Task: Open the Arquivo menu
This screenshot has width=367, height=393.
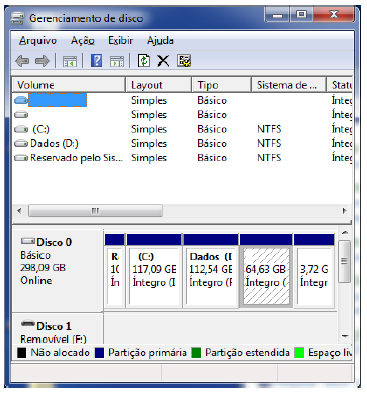Action: (x=38, y=41)
